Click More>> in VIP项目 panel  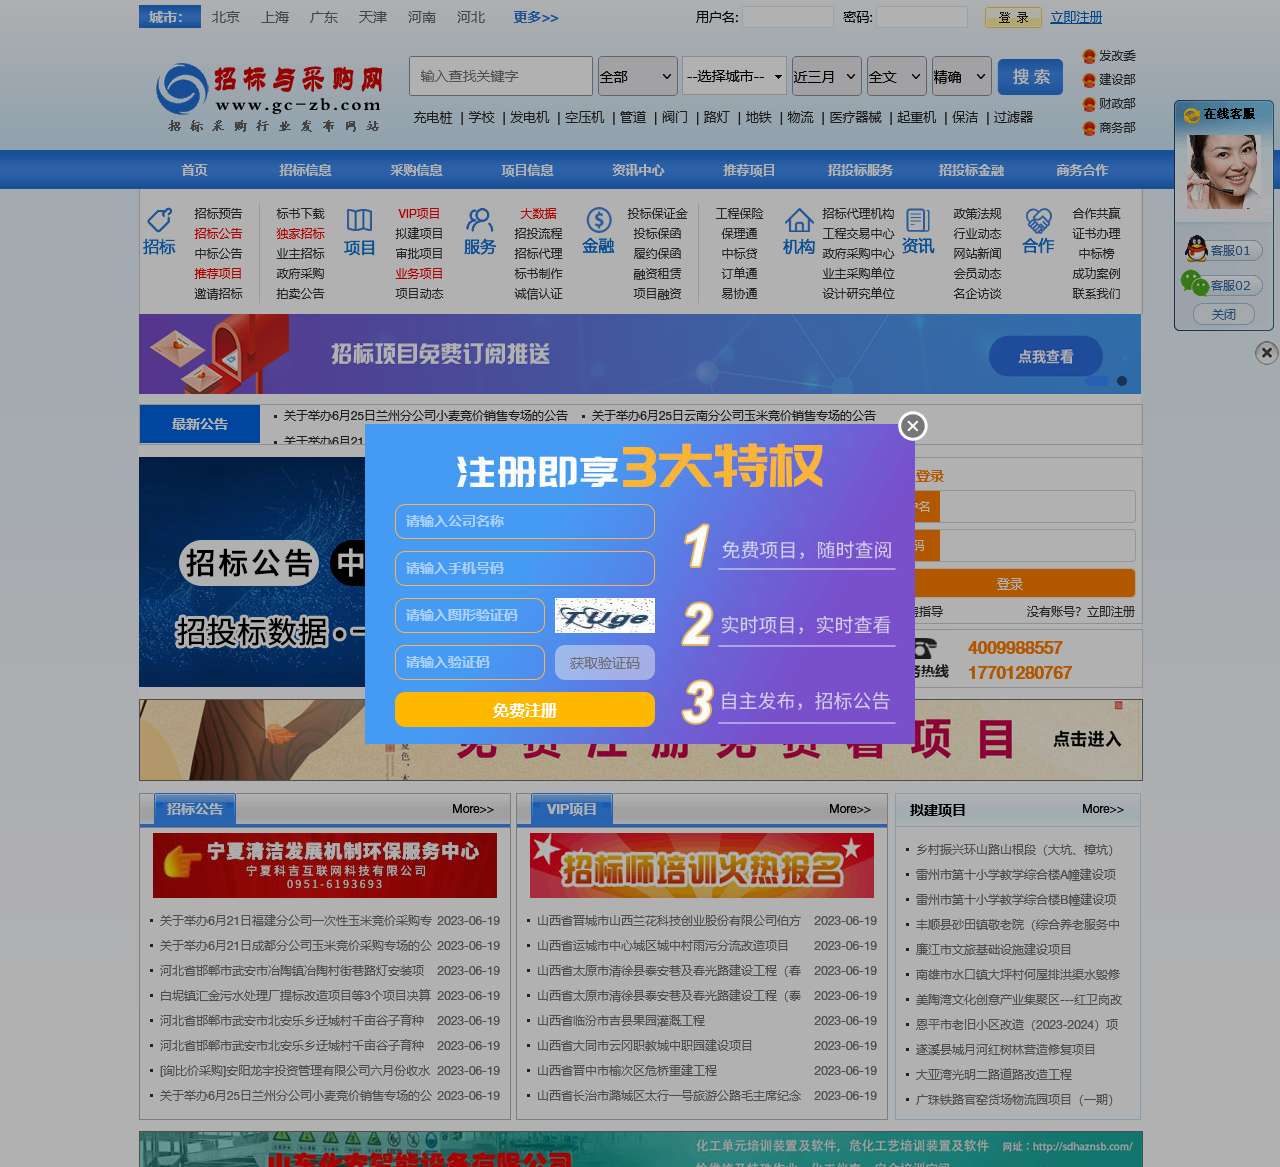click(850, 809)
